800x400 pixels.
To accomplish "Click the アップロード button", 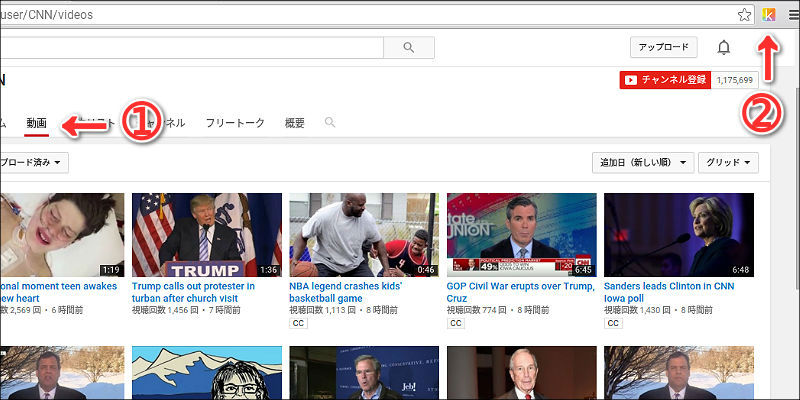I will (664, 47).
